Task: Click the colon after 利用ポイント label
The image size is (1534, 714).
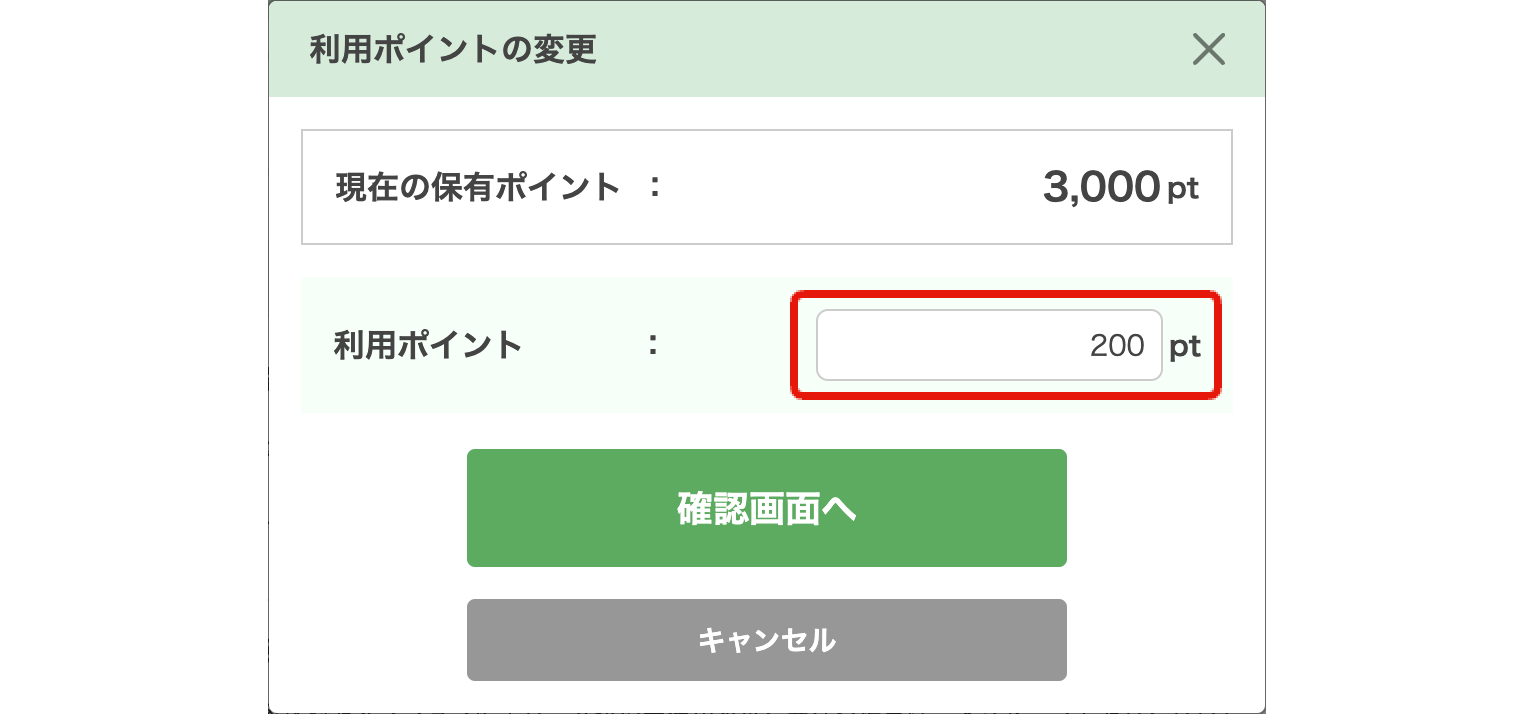Action: tap(652, 345)
